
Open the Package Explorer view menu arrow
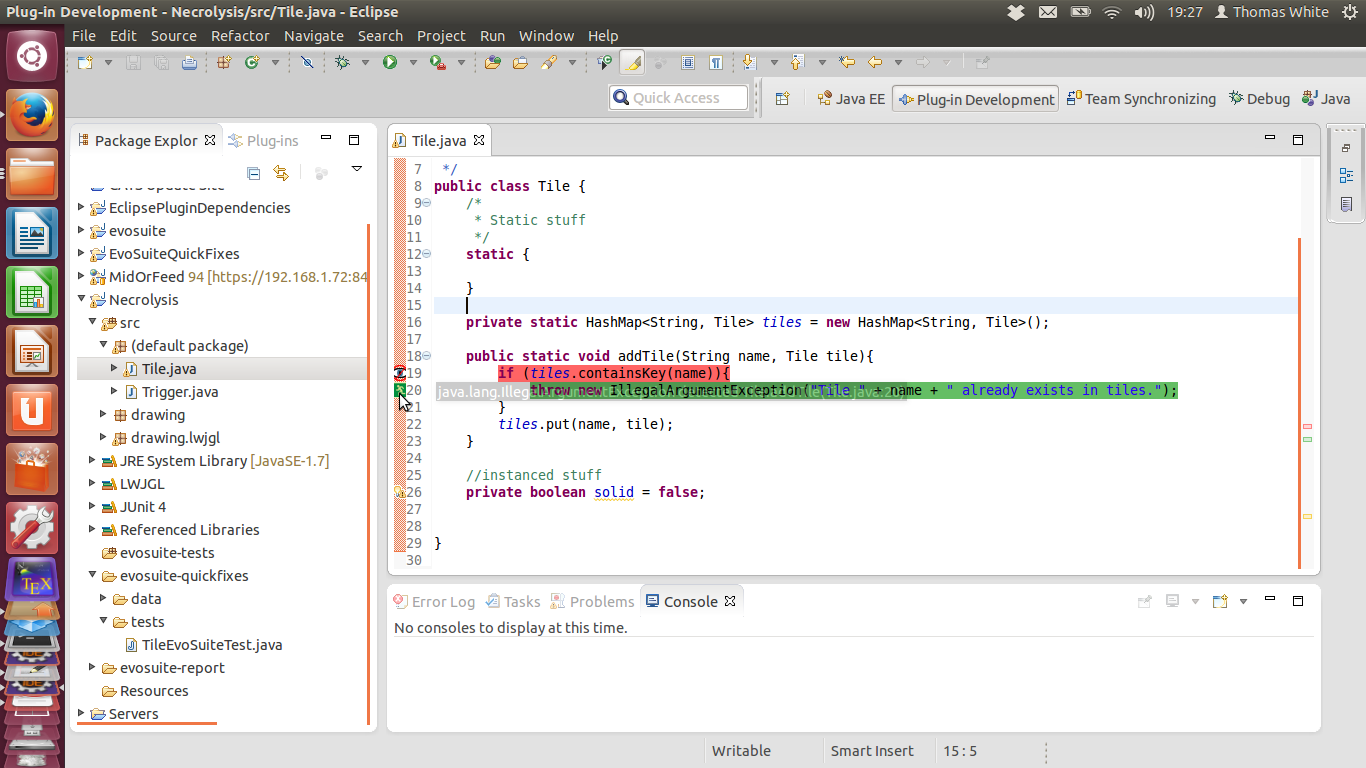pos(356,170)
